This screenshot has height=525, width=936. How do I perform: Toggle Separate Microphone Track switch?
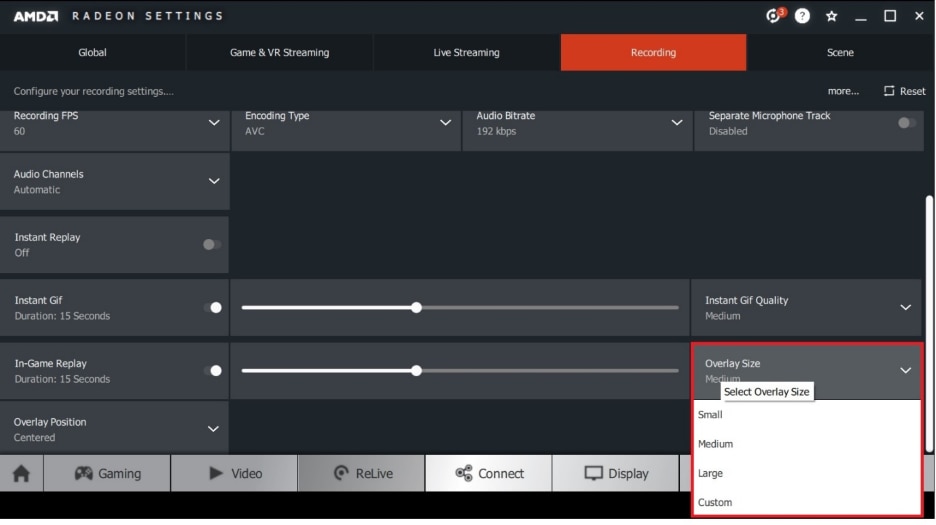(x=906, y=122)
